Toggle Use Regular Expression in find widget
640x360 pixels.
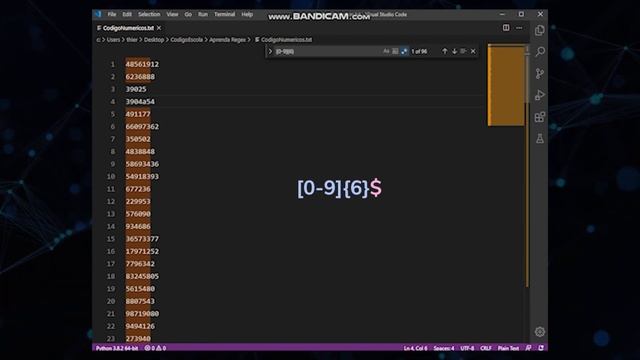[x=404, y=51]
